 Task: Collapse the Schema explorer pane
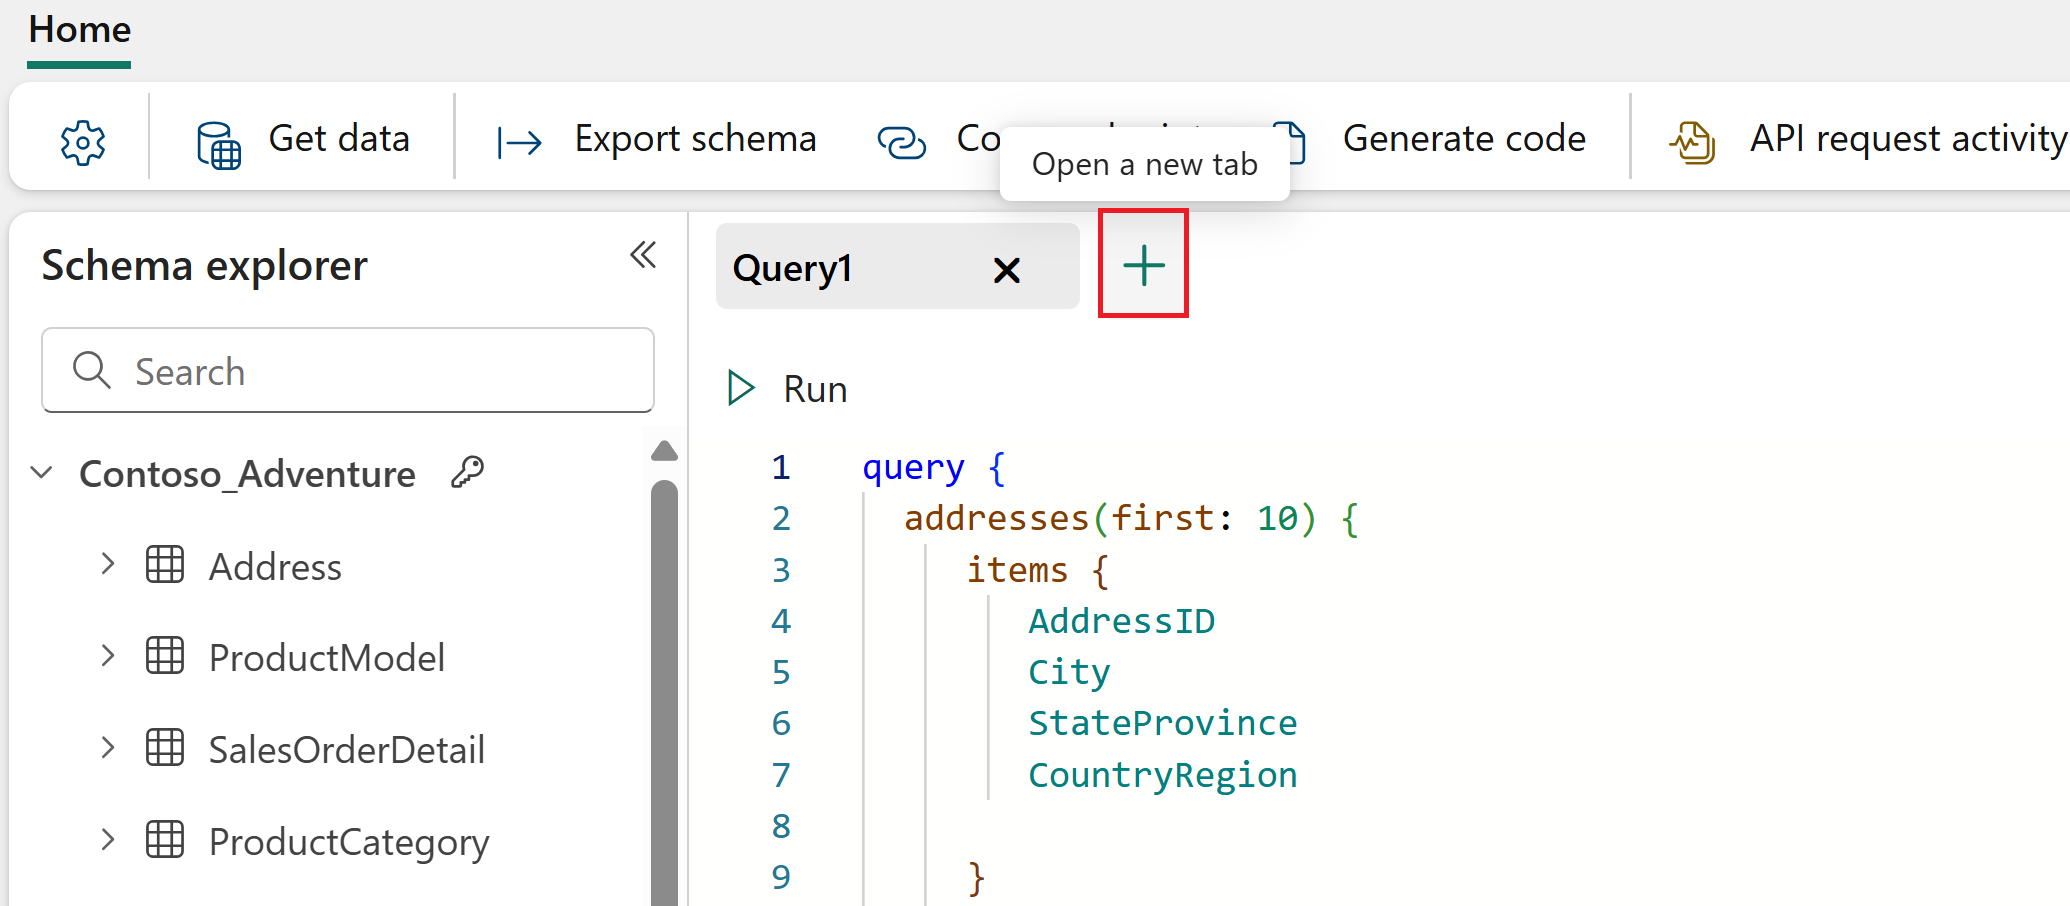coord(643,255)
